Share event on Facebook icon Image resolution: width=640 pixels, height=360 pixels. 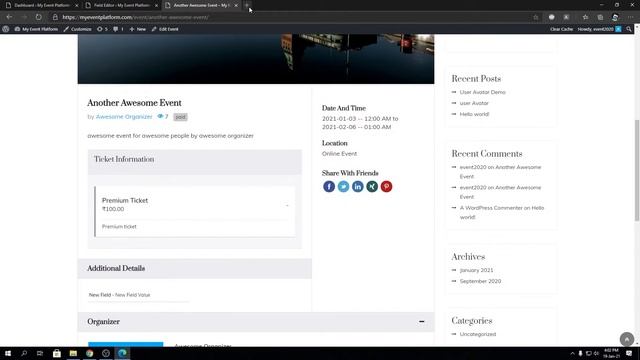329,187
